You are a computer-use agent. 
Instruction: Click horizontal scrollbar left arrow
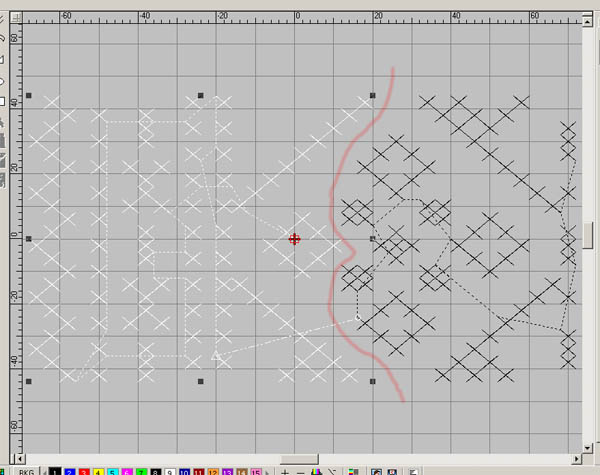point(20,459)
